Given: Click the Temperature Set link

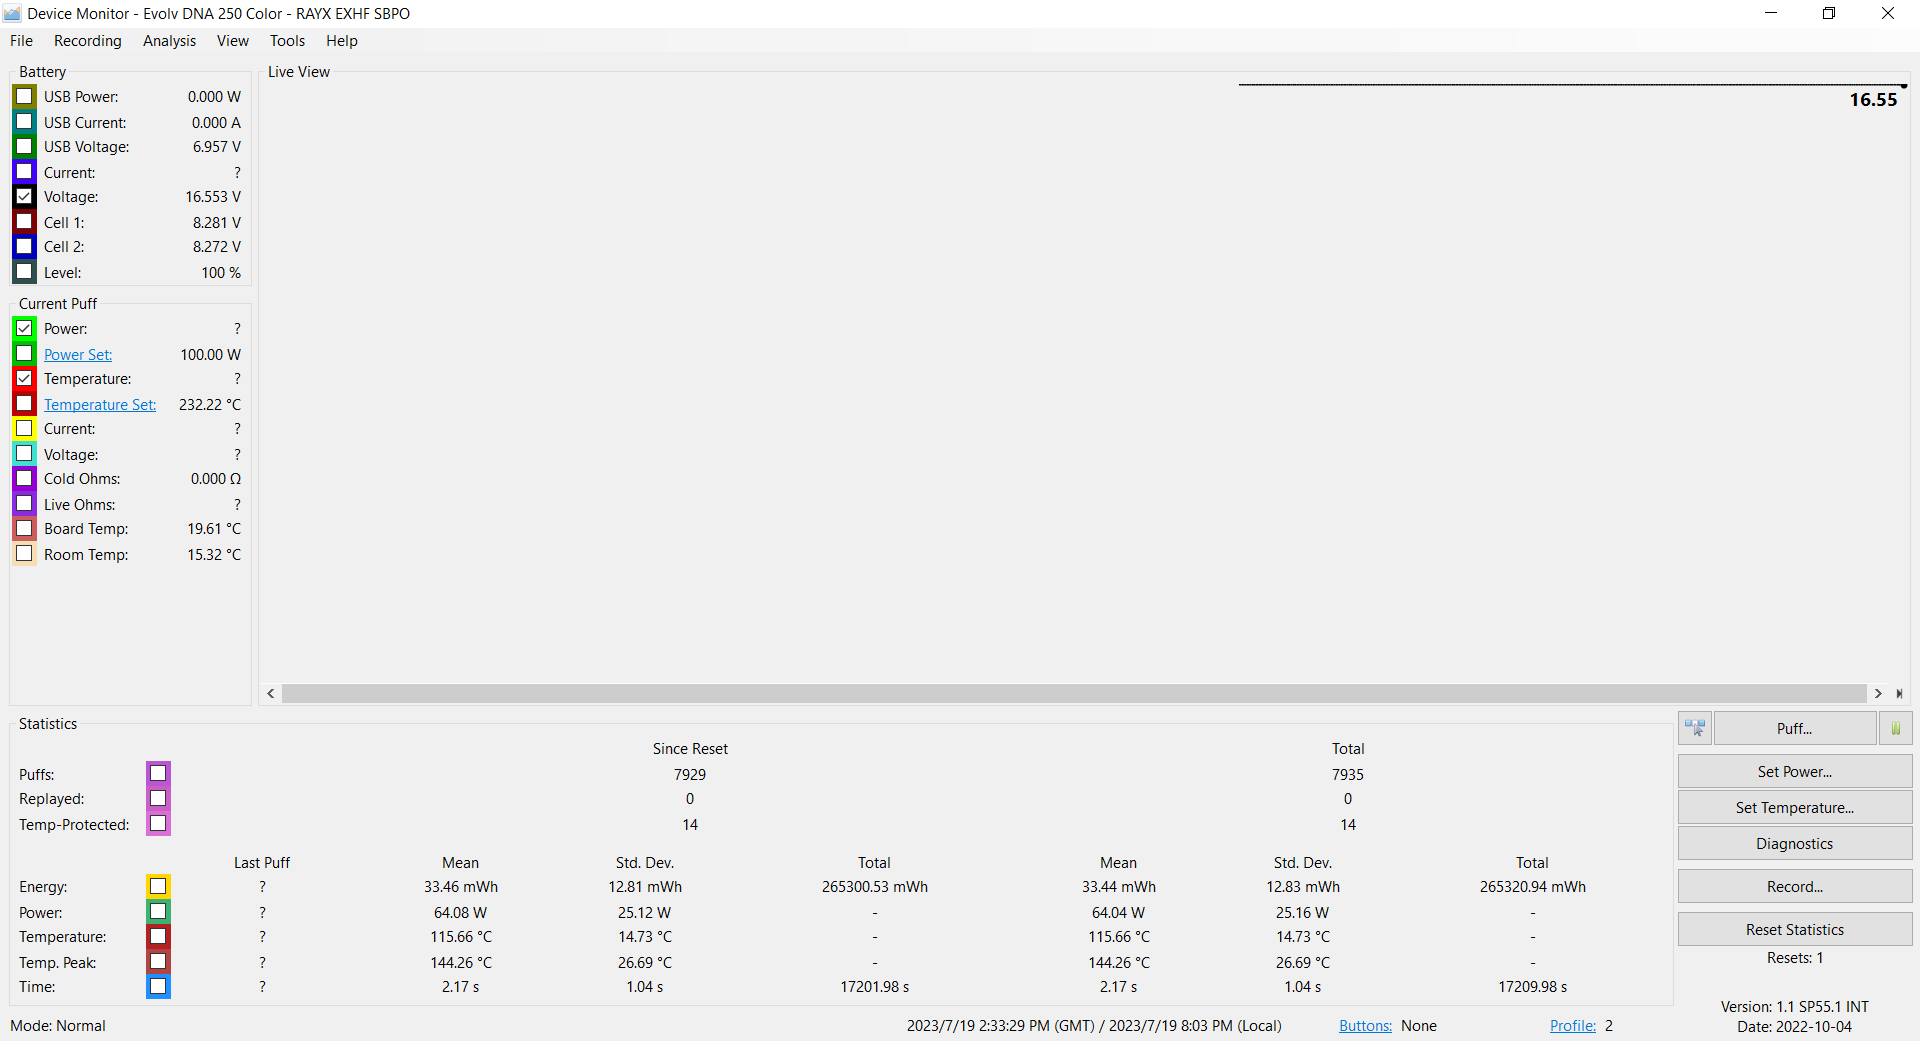Looking at the screenshot, I should pos(100,405).
